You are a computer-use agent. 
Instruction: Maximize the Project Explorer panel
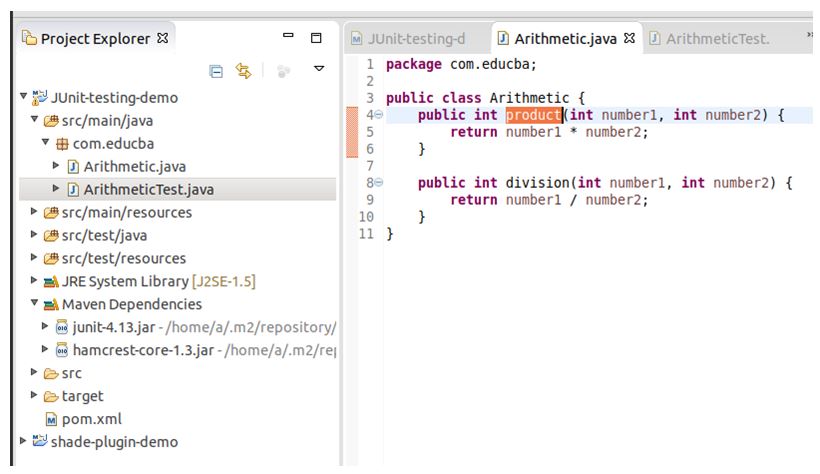click(x=316, y=38)
